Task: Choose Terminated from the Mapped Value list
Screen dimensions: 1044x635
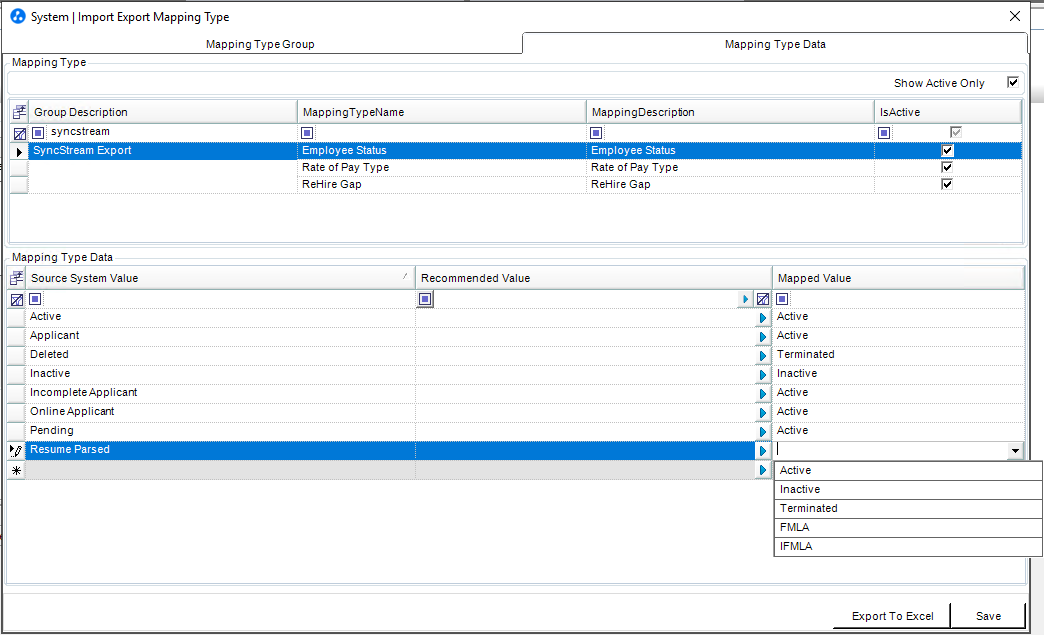Action: pyautogui.click(x=908, y=509)
